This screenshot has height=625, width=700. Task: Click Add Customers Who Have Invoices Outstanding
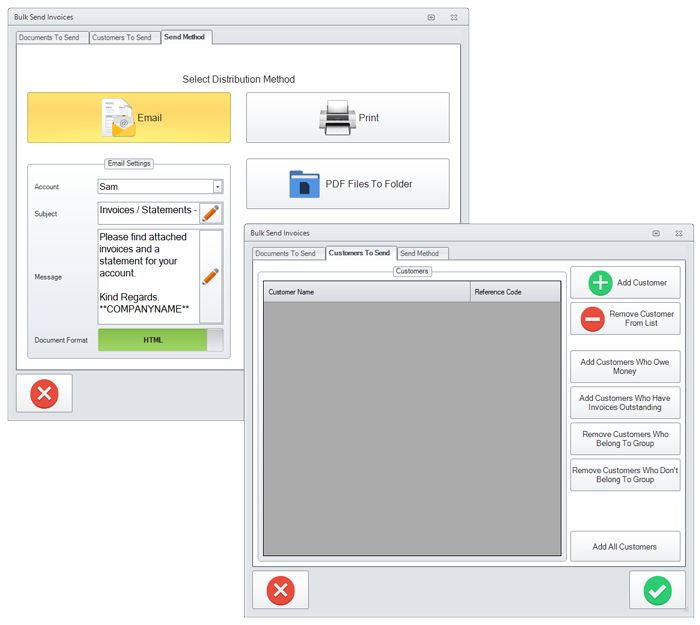tap(625, 403)
